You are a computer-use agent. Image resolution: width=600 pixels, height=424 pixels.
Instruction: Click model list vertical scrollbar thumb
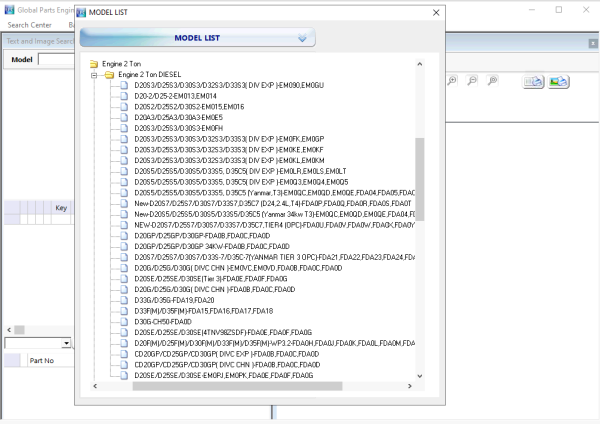pyautogui.click(x=420, y=179)
